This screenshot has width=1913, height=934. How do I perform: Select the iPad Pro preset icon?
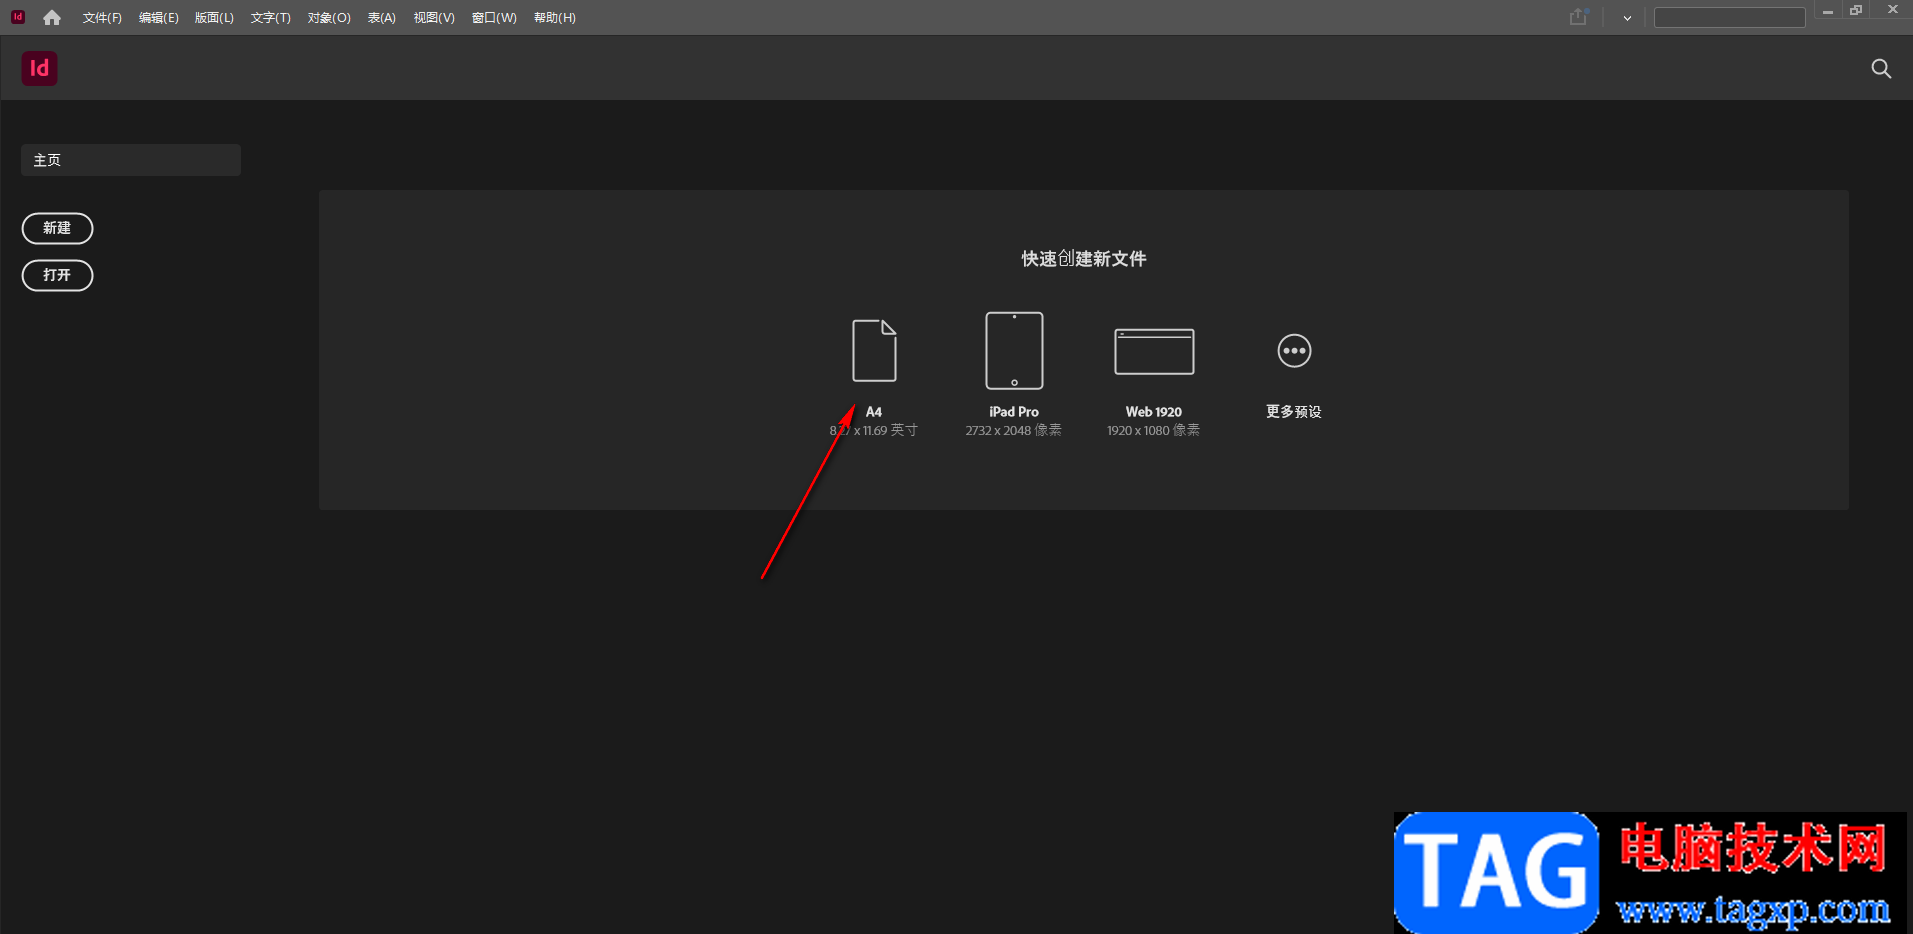(1014, 350)
